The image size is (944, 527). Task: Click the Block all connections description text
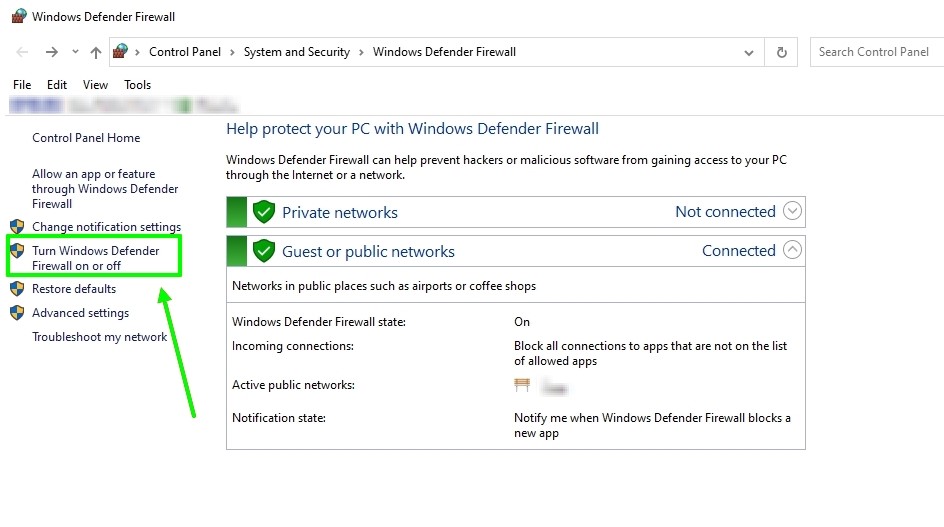pyautogui.click(x=650, y=354)
